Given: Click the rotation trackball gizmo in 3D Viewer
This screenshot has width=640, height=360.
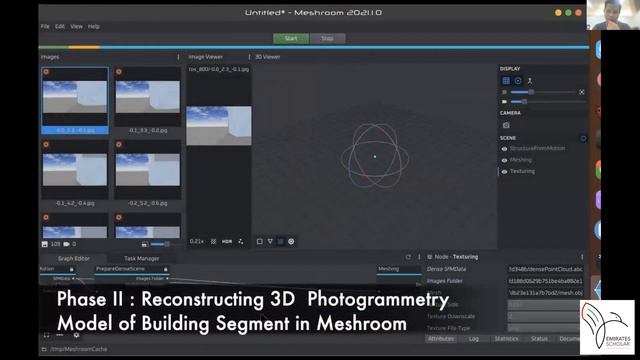Looking at the screenshot, I should (375, 156).
